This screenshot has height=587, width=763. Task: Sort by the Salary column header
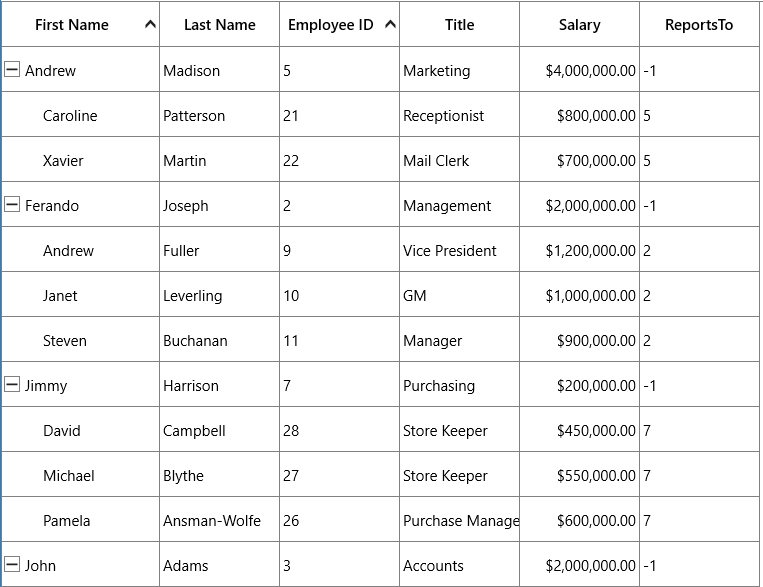coord(579,24)
